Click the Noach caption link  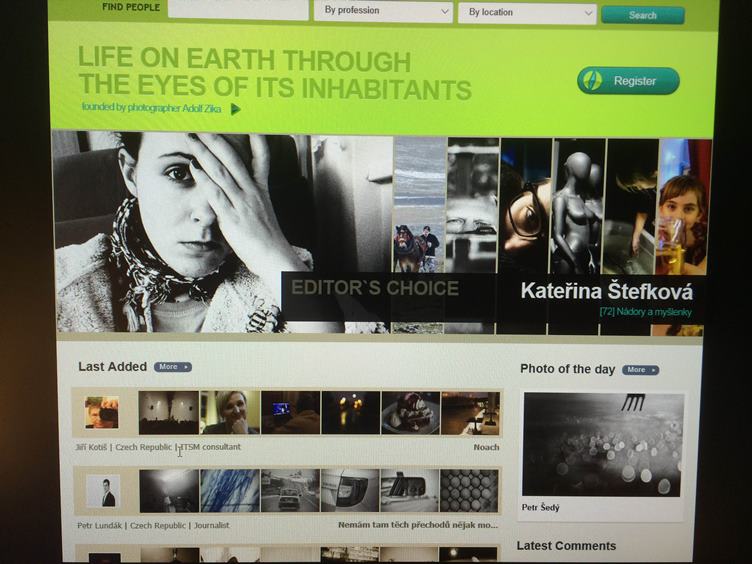click(486, 447)
